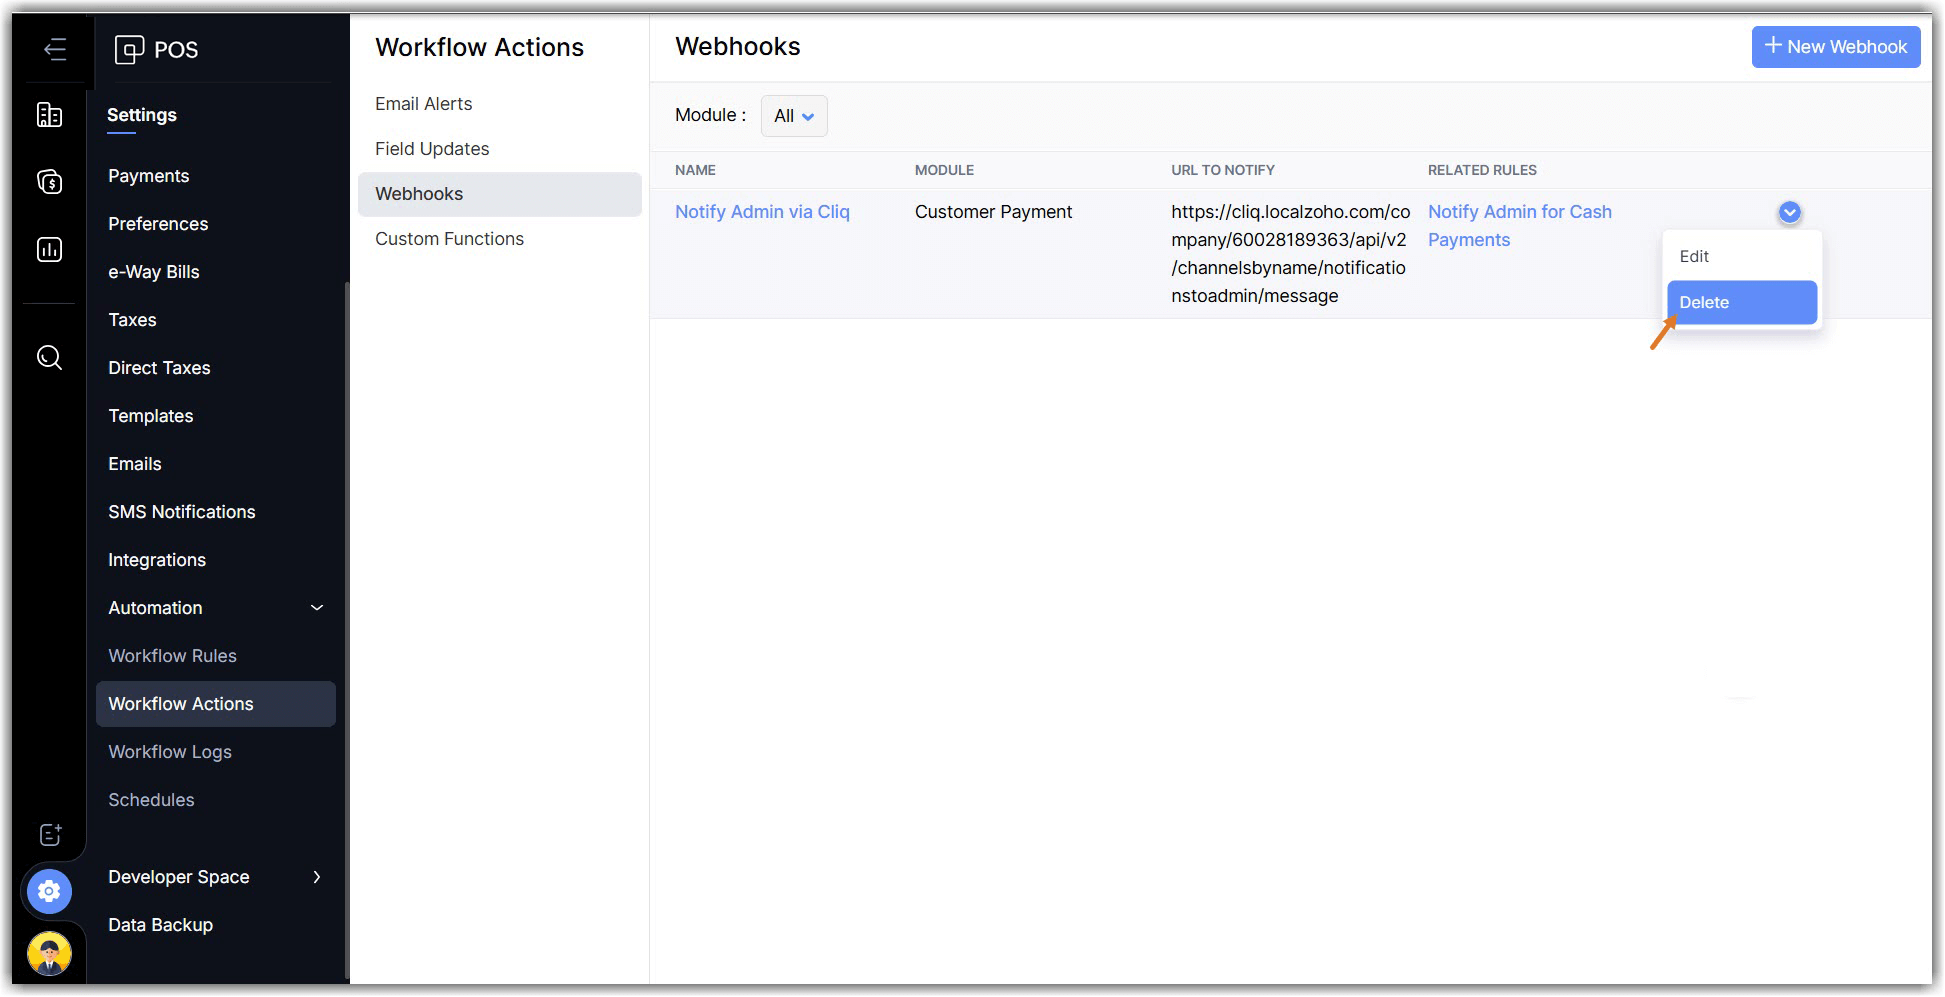Expand the Developer Space submenu
The width and height of the screenshot is (1945, 997).
[x=317, y=877]
